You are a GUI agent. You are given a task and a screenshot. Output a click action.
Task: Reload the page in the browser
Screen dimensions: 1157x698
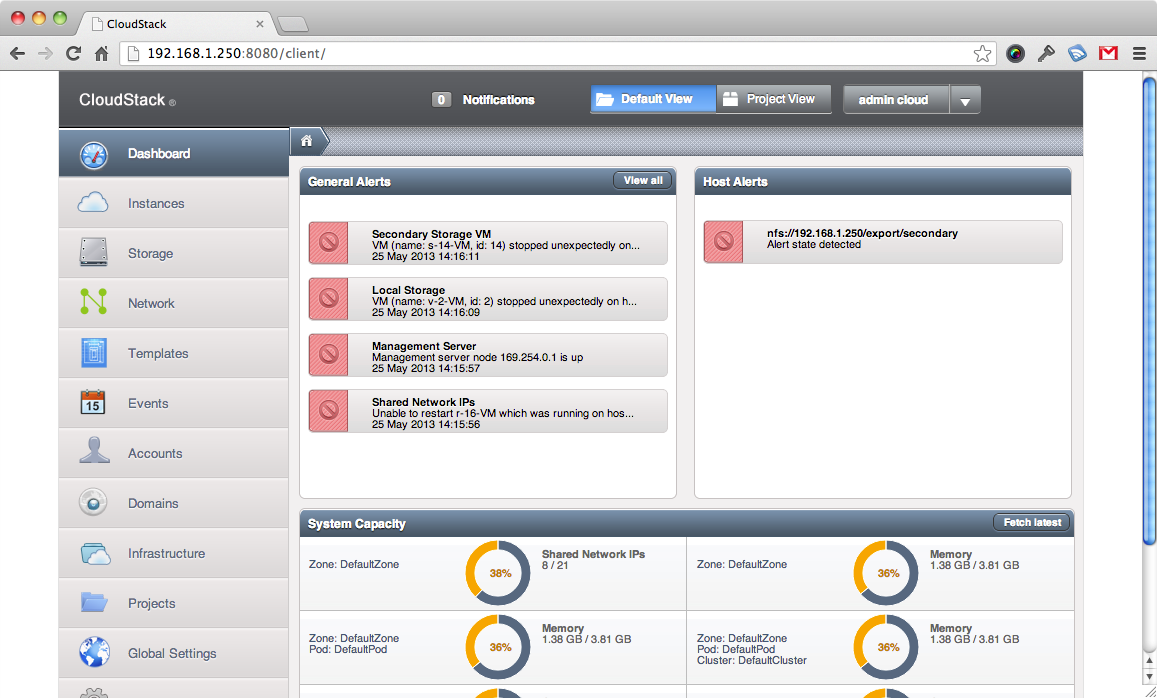pos(73,53)
